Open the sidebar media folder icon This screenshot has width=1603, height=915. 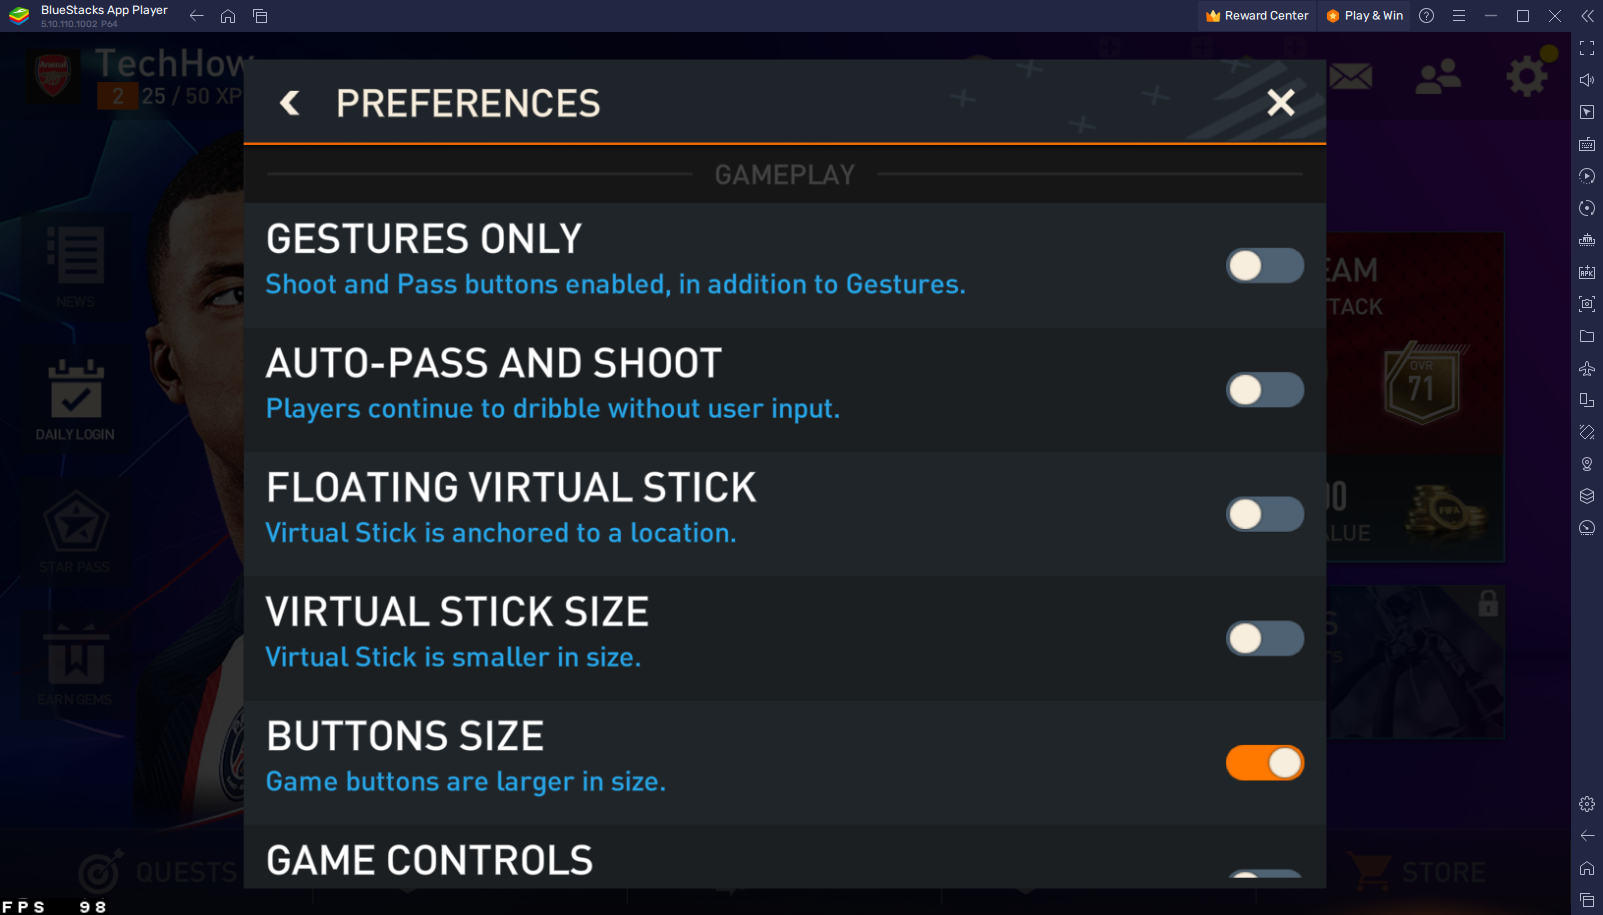pos(1587,336)
